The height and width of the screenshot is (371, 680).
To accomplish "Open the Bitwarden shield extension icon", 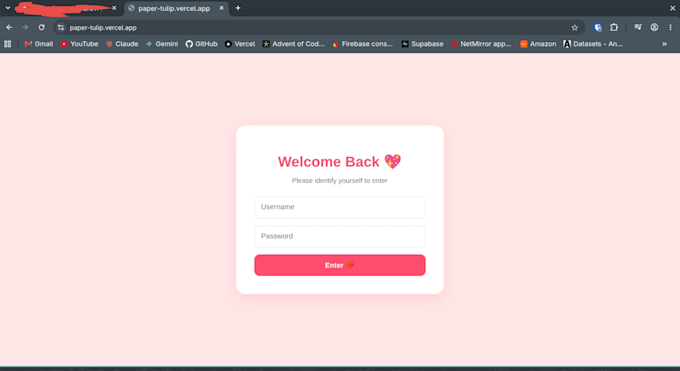I will coord(598,27).
